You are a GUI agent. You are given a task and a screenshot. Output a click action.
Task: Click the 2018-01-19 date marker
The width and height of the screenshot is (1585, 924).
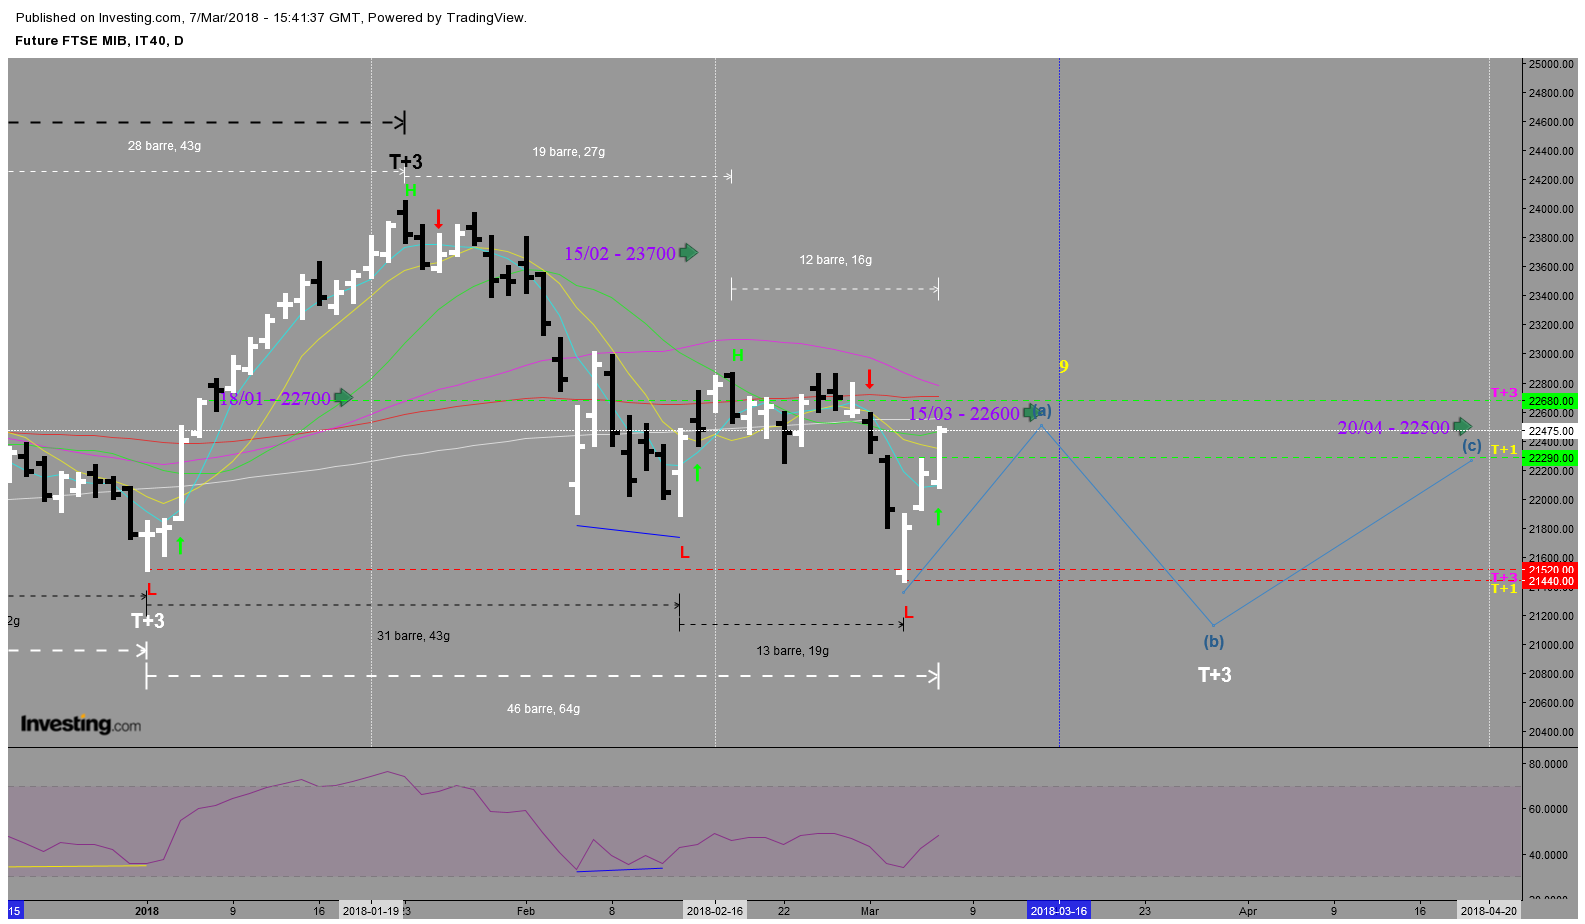click(x=371, y=911)
